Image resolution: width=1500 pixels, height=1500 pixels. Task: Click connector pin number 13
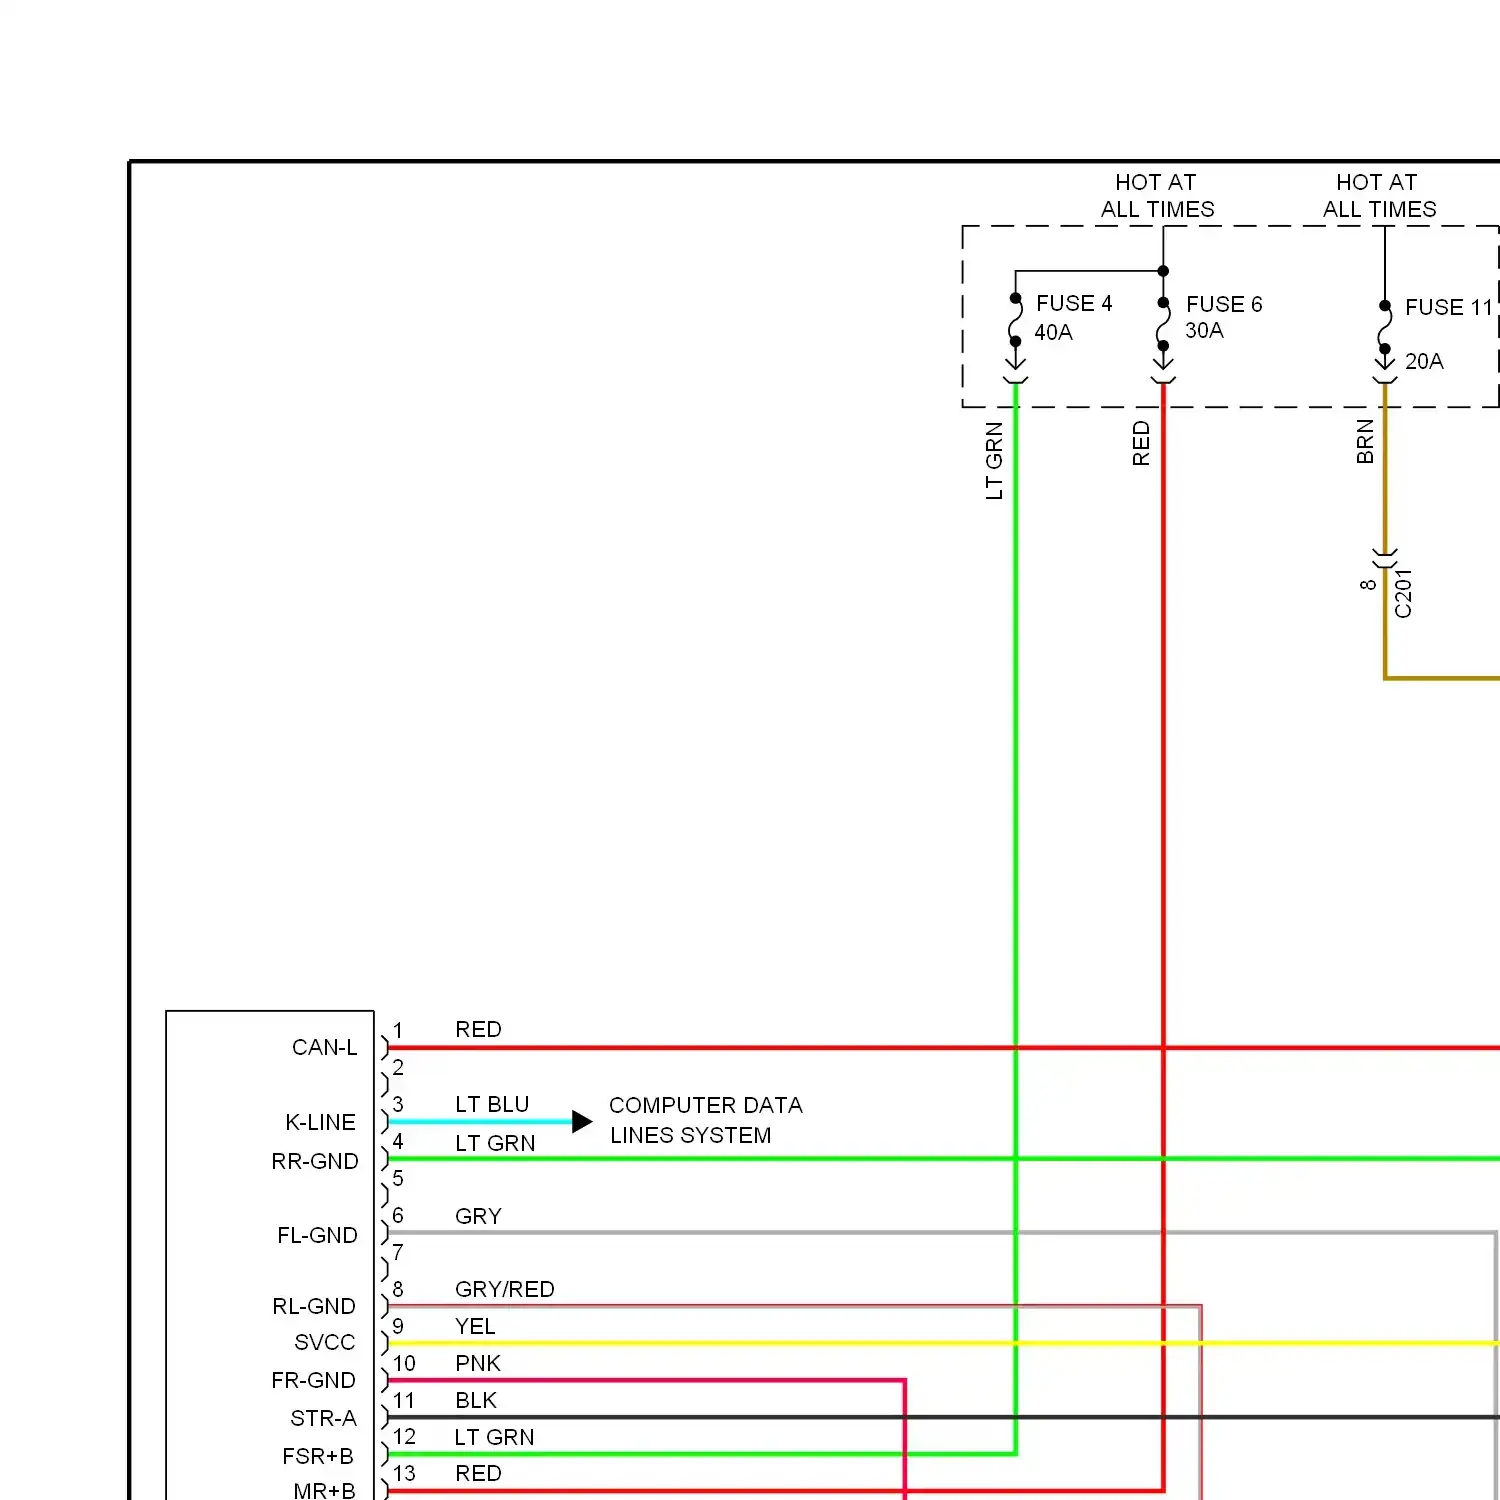click(x=404, y=1473)
